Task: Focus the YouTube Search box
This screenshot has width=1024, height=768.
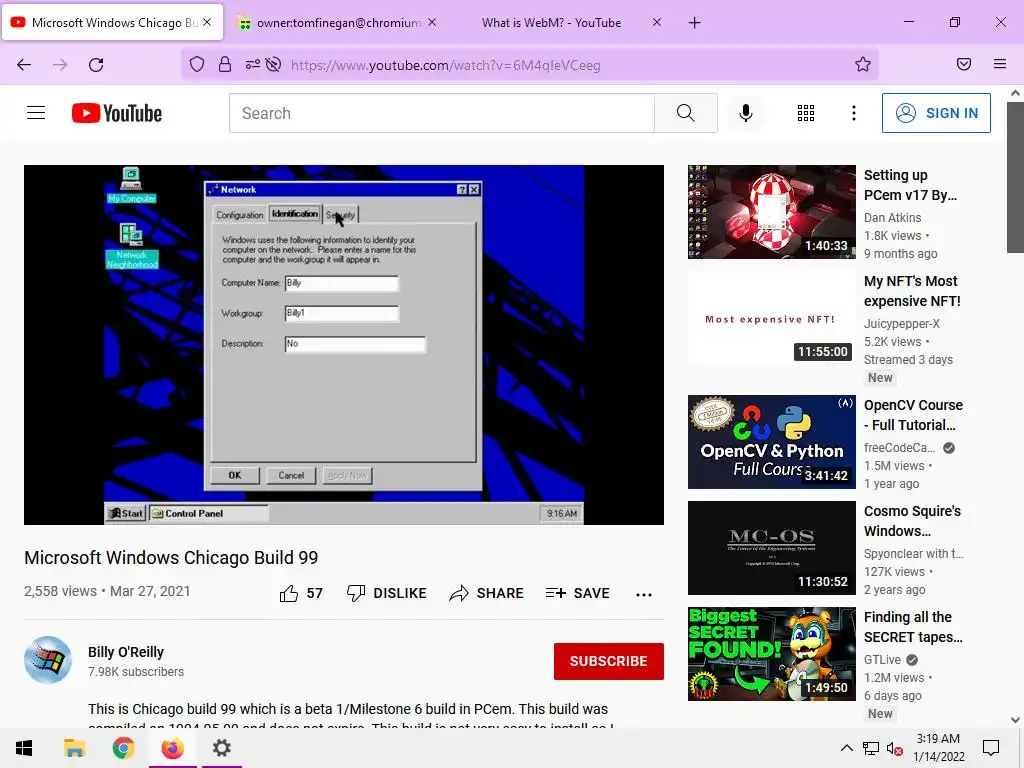Action: pyautogui.click(x=441, y=113)
